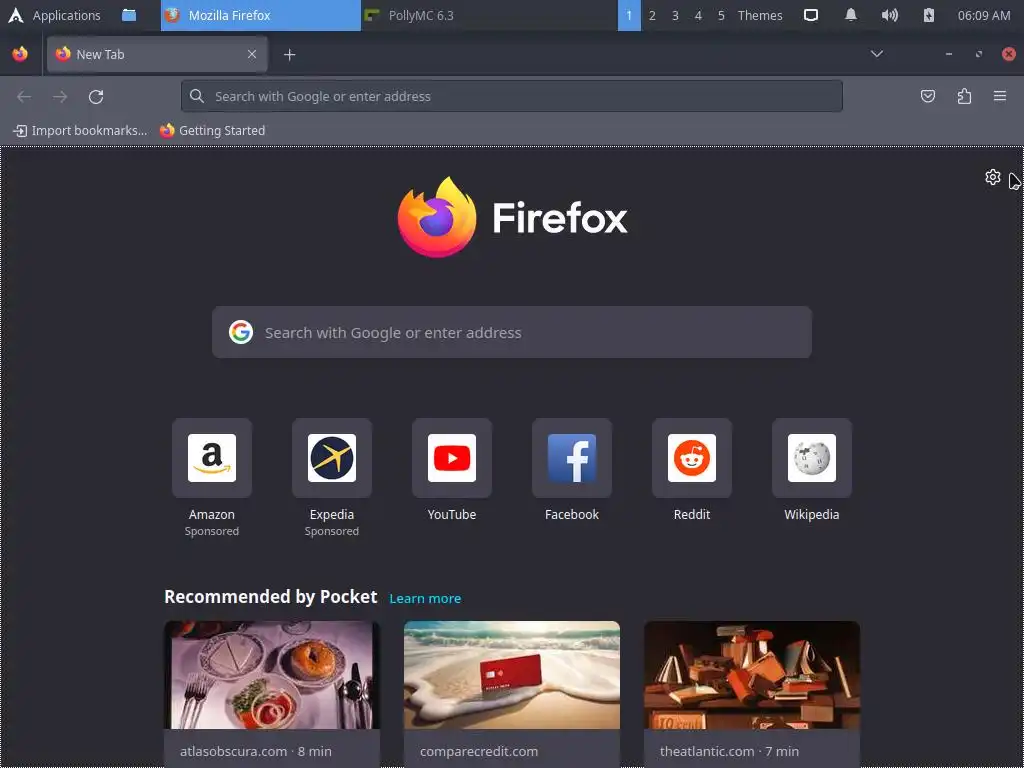The width and height of the screenshot is (1024, 768).
Task: Open new tab personalize gear icon
Action: click(993, 177)
